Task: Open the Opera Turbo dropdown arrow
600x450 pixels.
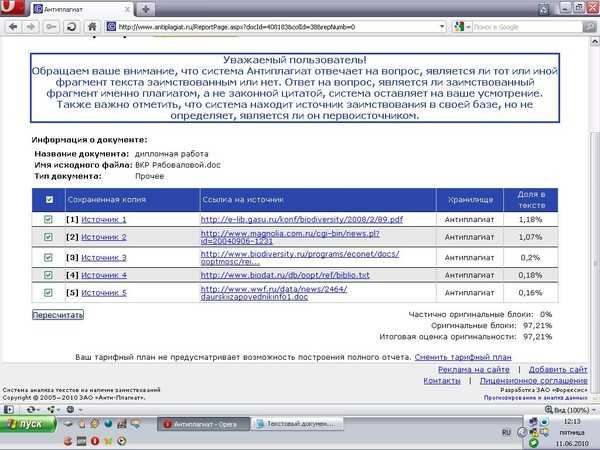Action: coord(80,410)
